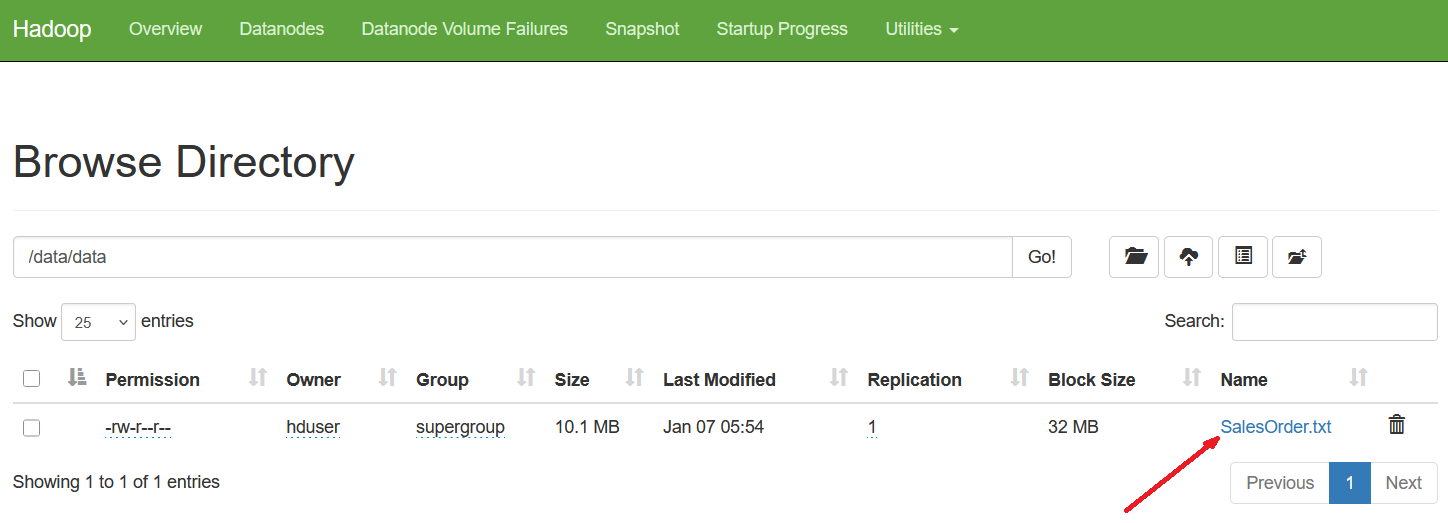Viewport: 1448px width, 523px height.
Task: Open the Datanodes tab
Action: 281,29
